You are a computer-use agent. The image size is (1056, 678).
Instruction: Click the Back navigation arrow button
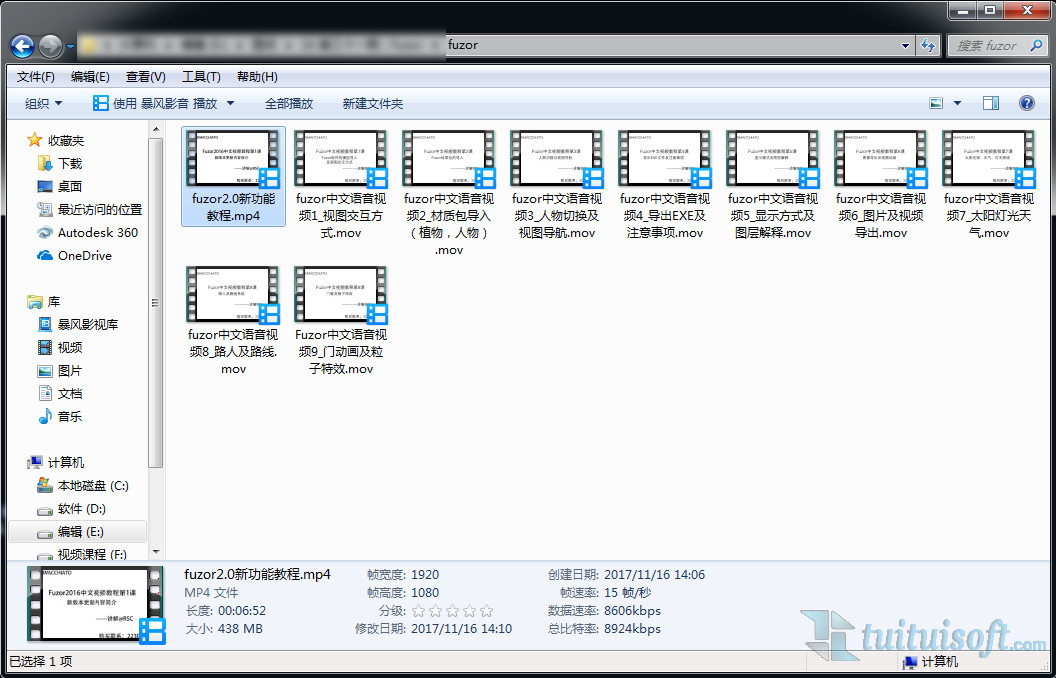[23, 46]
